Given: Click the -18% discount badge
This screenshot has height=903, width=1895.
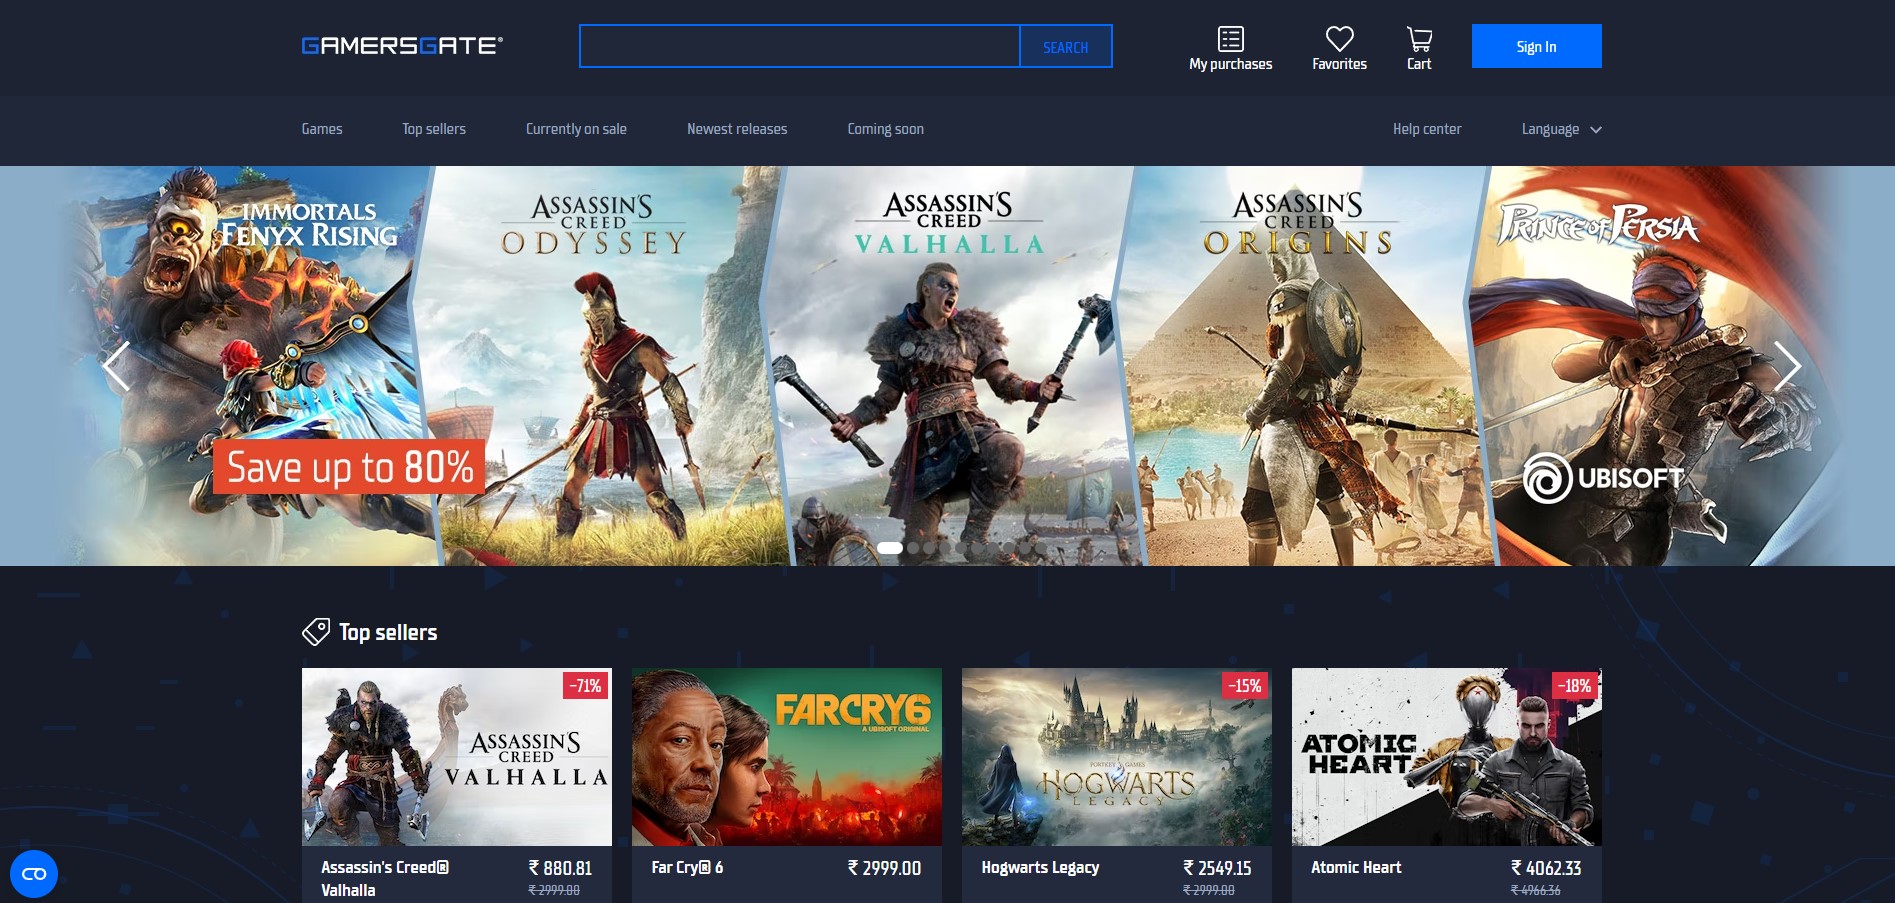Looking at the screenshot, I should (1575, 686).
